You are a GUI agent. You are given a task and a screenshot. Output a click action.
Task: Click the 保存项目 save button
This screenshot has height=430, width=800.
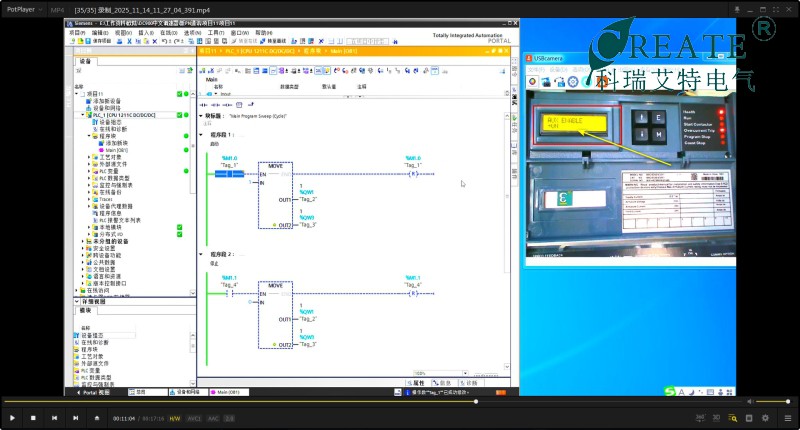(x=98, y=41)
